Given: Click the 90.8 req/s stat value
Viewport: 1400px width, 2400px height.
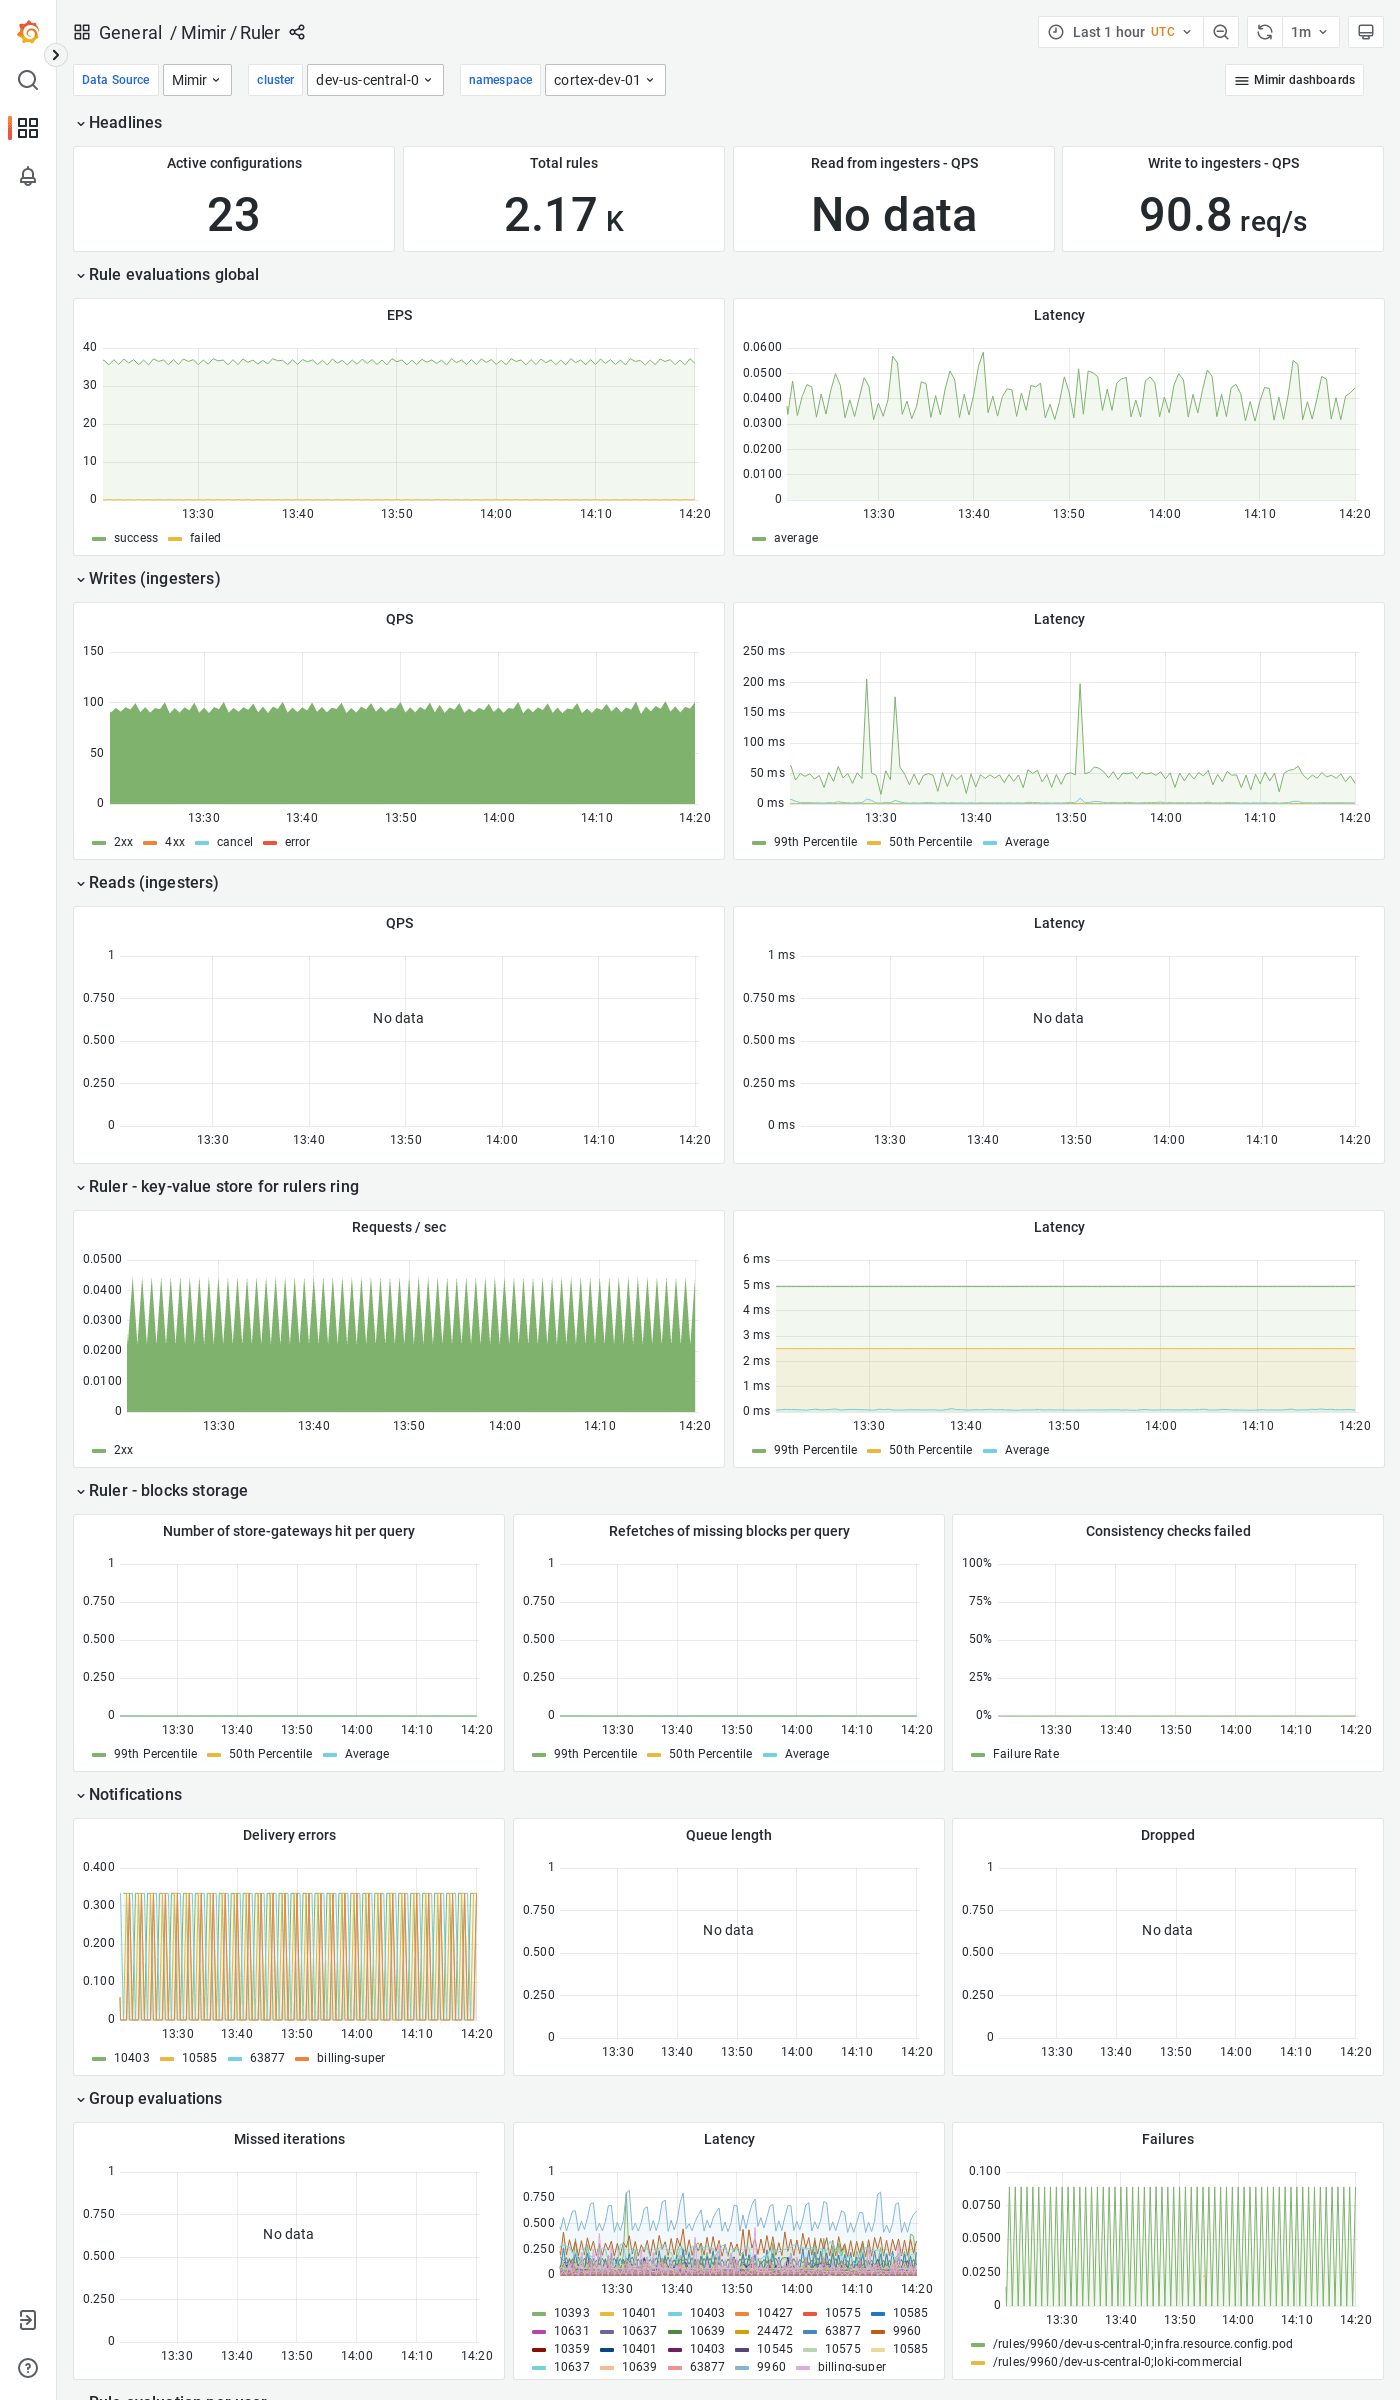Looking at the screenshot, I should pos(1223,215).
